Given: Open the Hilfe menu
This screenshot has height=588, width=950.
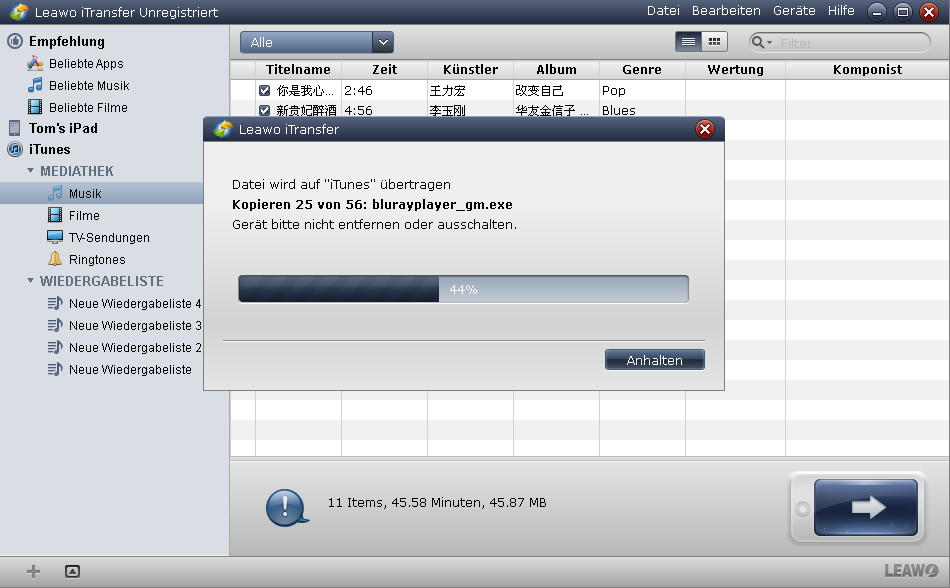Looking at the screenshot, I should [841, 11].
